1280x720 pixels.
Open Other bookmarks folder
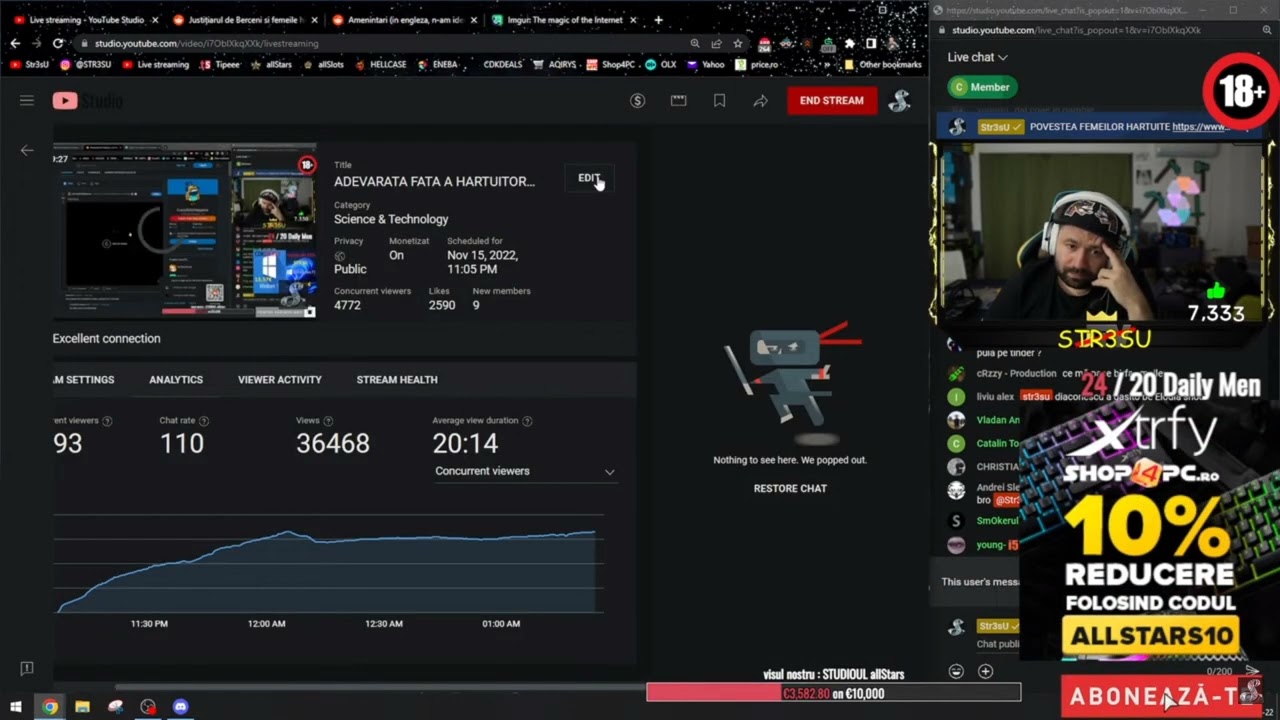coord(883,64)
